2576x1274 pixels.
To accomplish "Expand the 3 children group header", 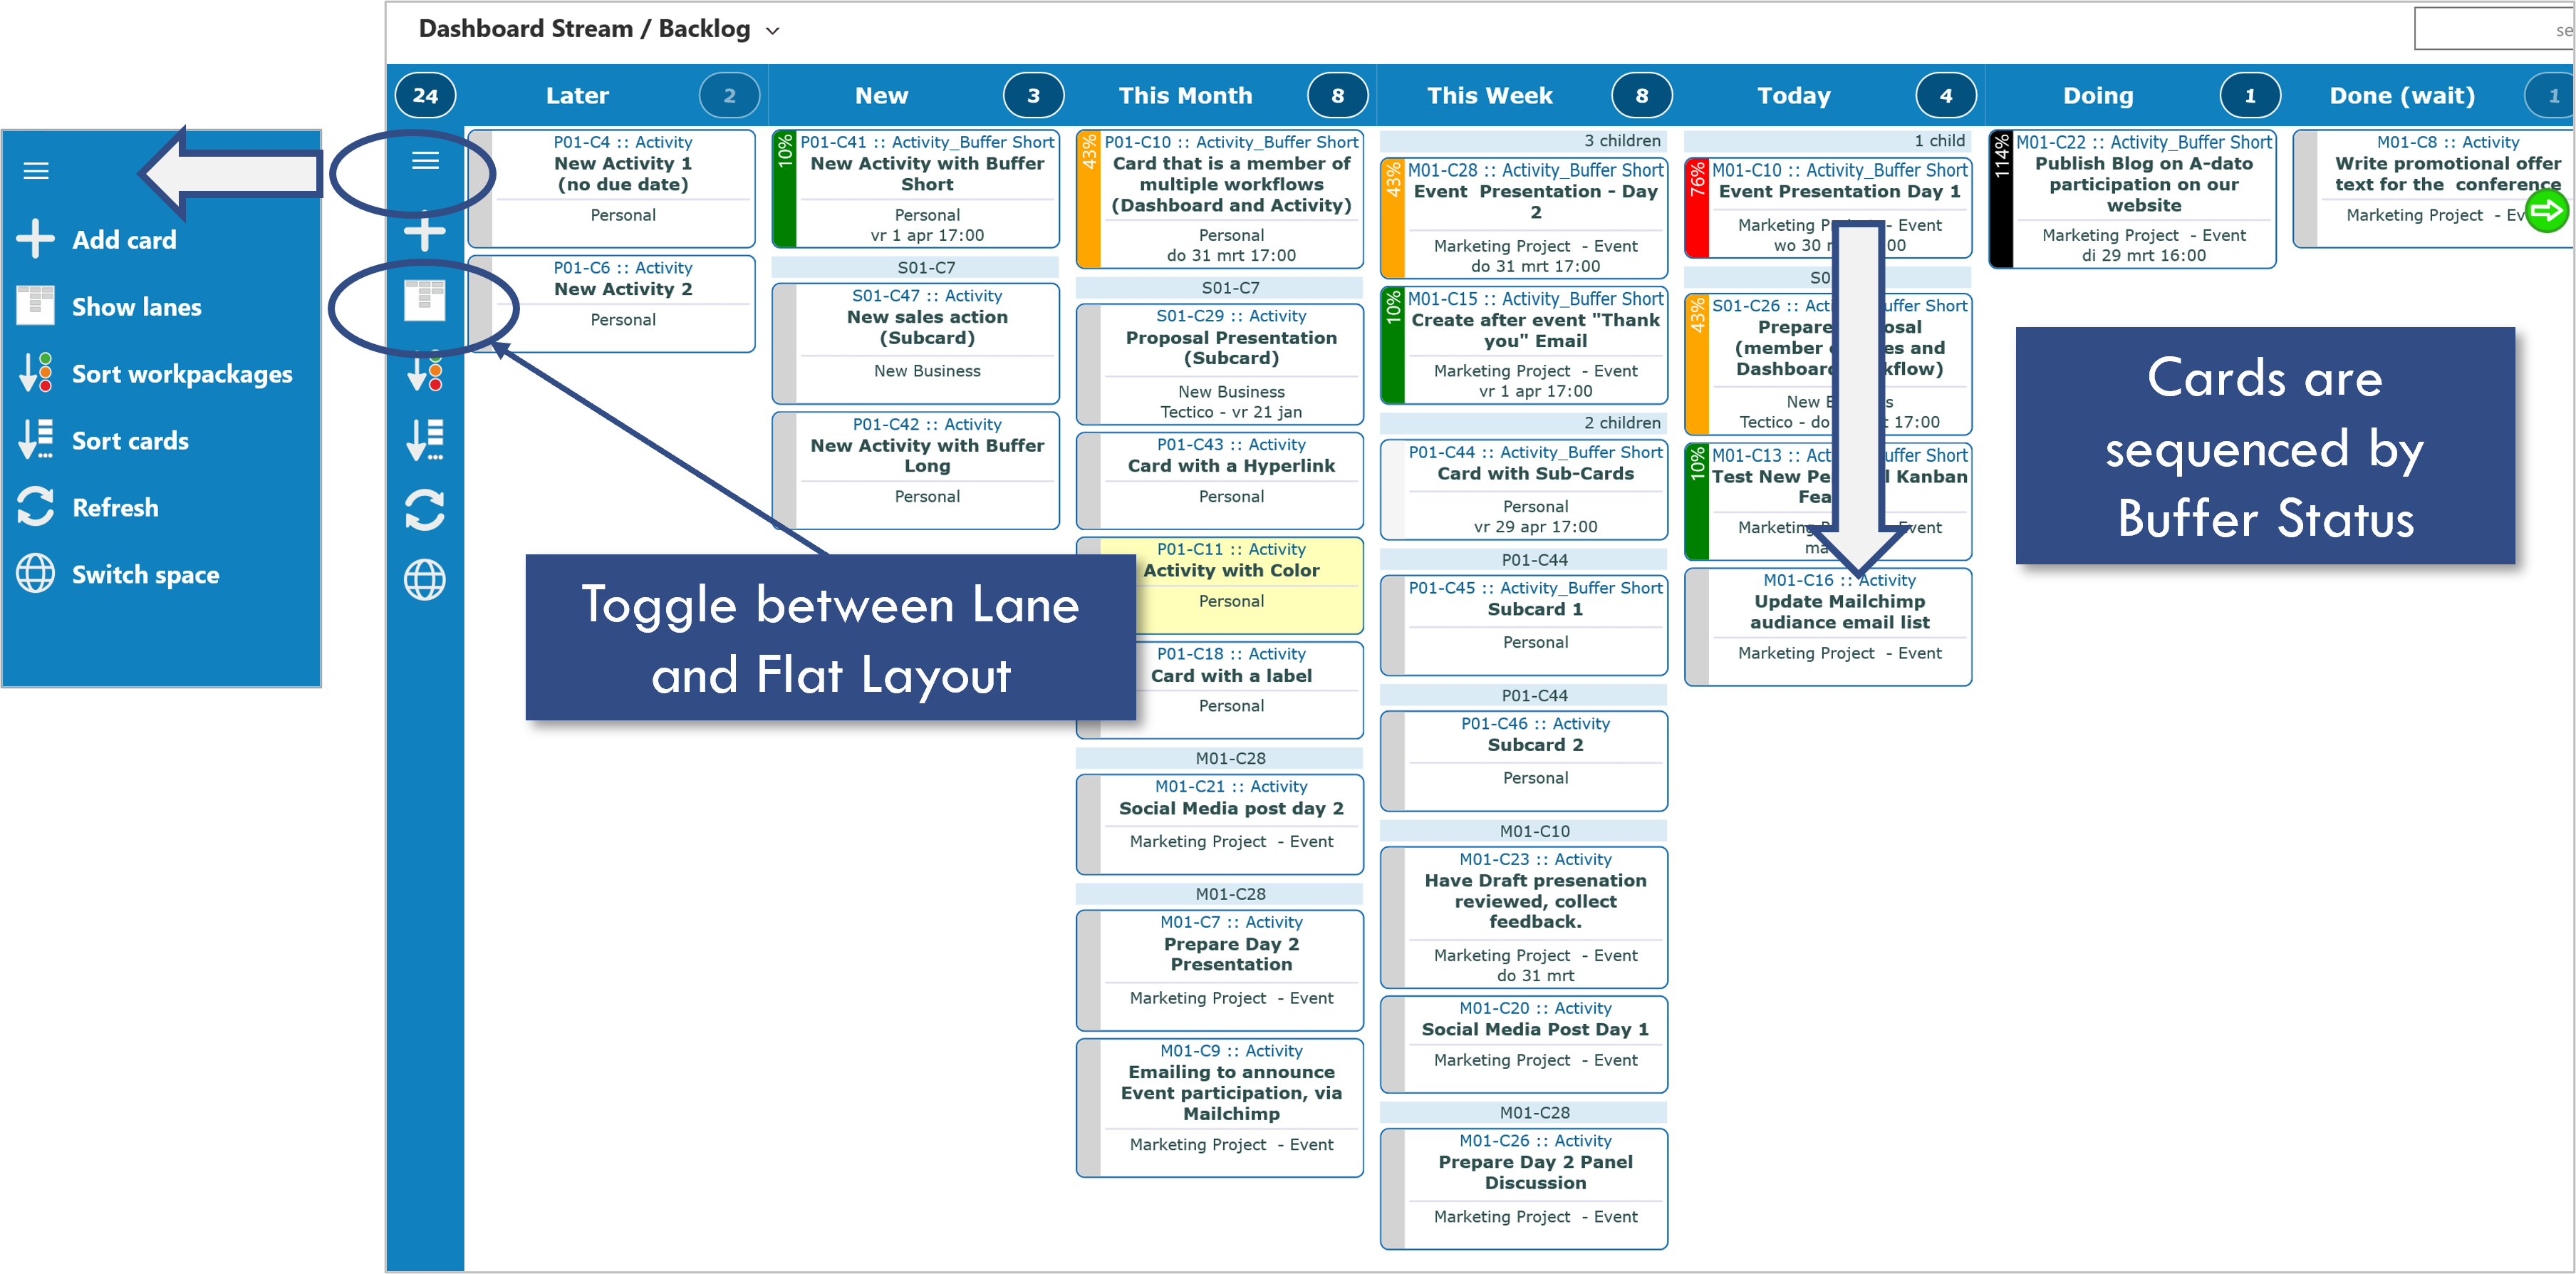I will pos(1523,141).
